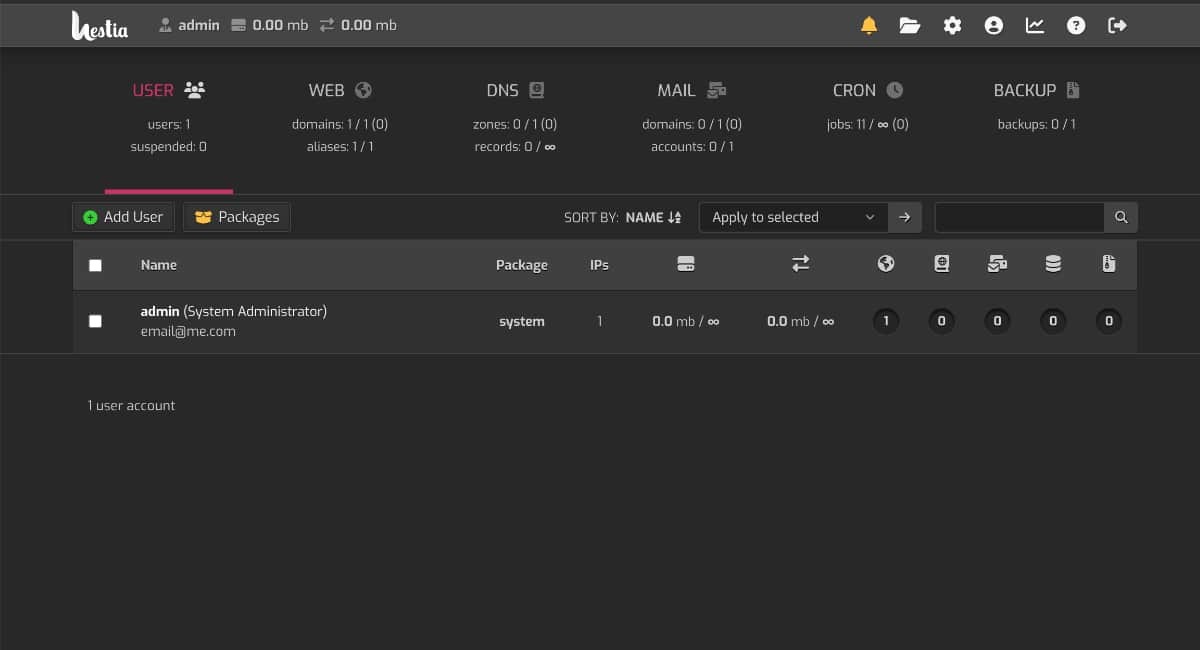Open the help question mark icon

click(x=1076, y=25)
